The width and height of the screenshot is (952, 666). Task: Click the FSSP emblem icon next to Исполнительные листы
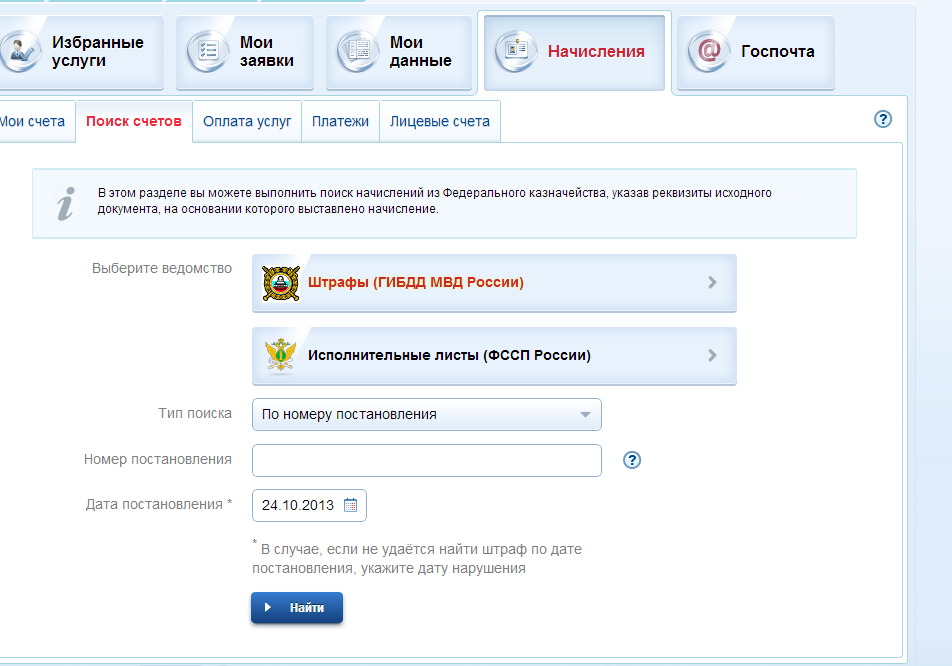[x=281, y=355]
